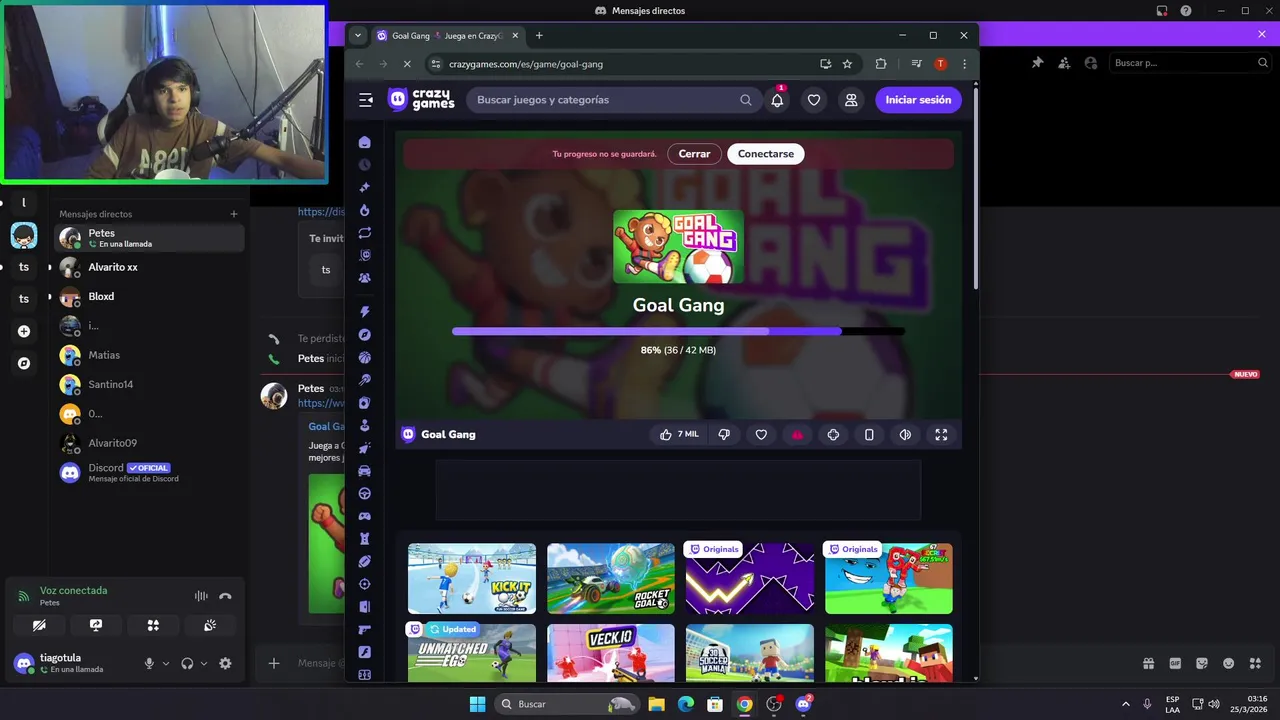Click the Iniciar sesión button
Image resolution: width=1280 pixels, height=720 pixels.
pyautogui.click(x=918, y=100)
